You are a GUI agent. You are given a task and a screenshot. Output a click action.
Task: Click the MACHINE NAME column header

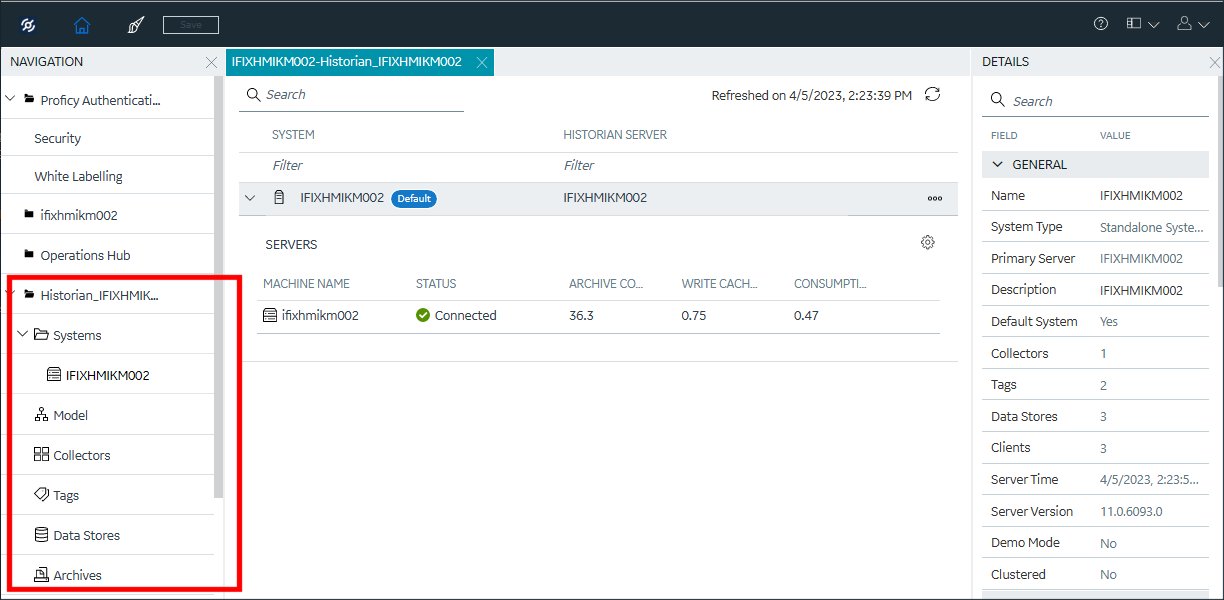click(306, 284)
